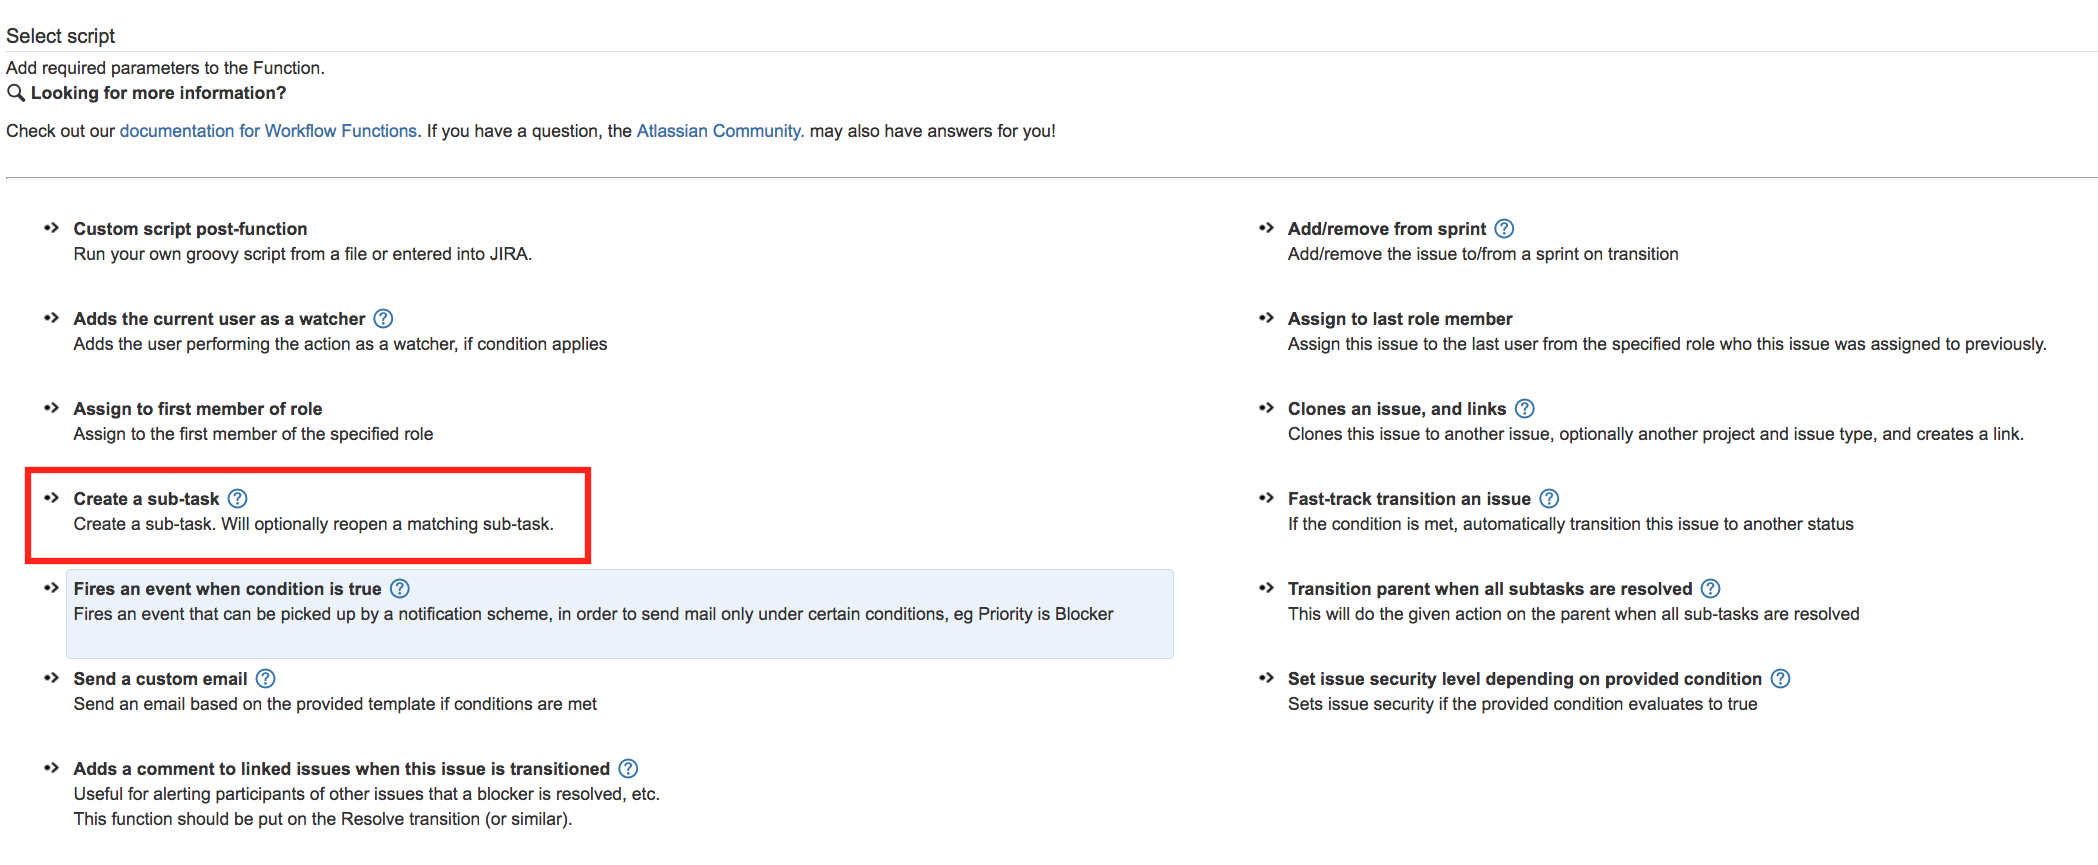Click help icon for Add/remove from sprint

[1504, 229]
